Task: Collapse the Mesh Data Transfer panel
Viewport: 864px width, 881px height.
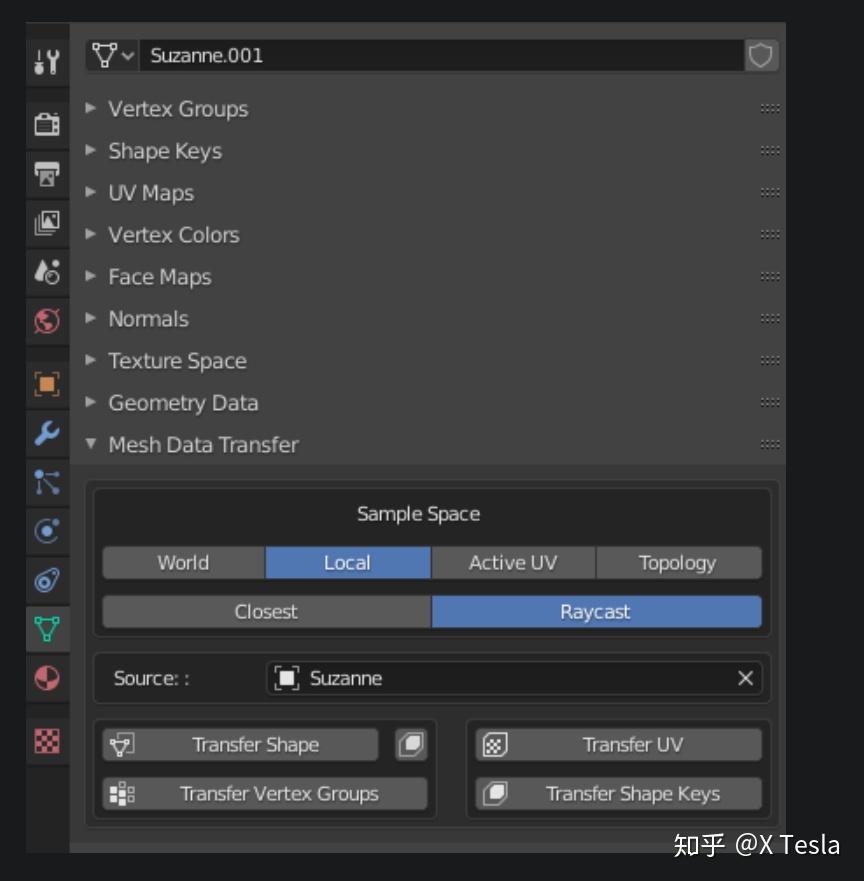Action: pyautogui.click(x=203, y=444)
